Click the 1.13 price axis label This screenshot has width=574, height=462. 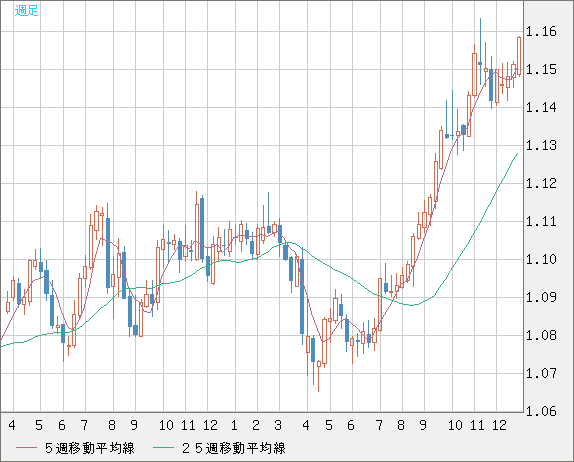[x=541, y=146]
